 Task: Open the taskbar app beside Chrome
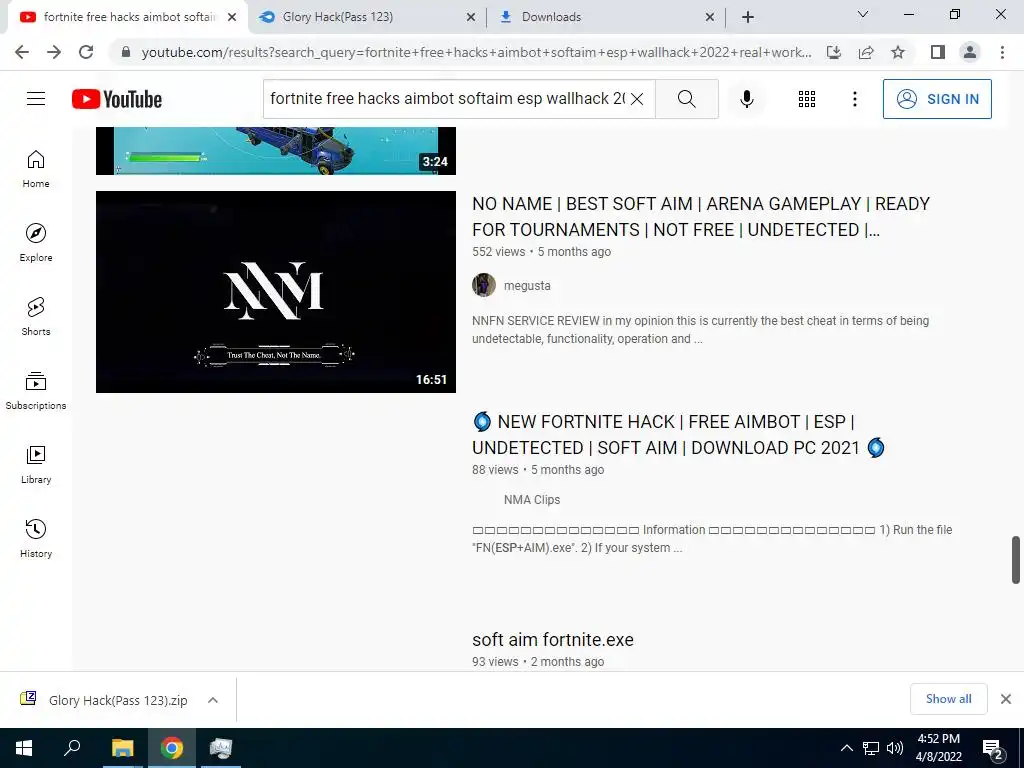[x=221, y=748]
